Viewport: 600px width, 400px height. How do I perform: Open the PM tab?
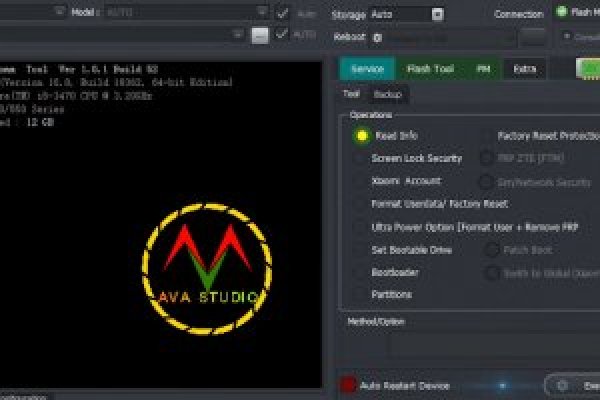click(x=482, y=69)
